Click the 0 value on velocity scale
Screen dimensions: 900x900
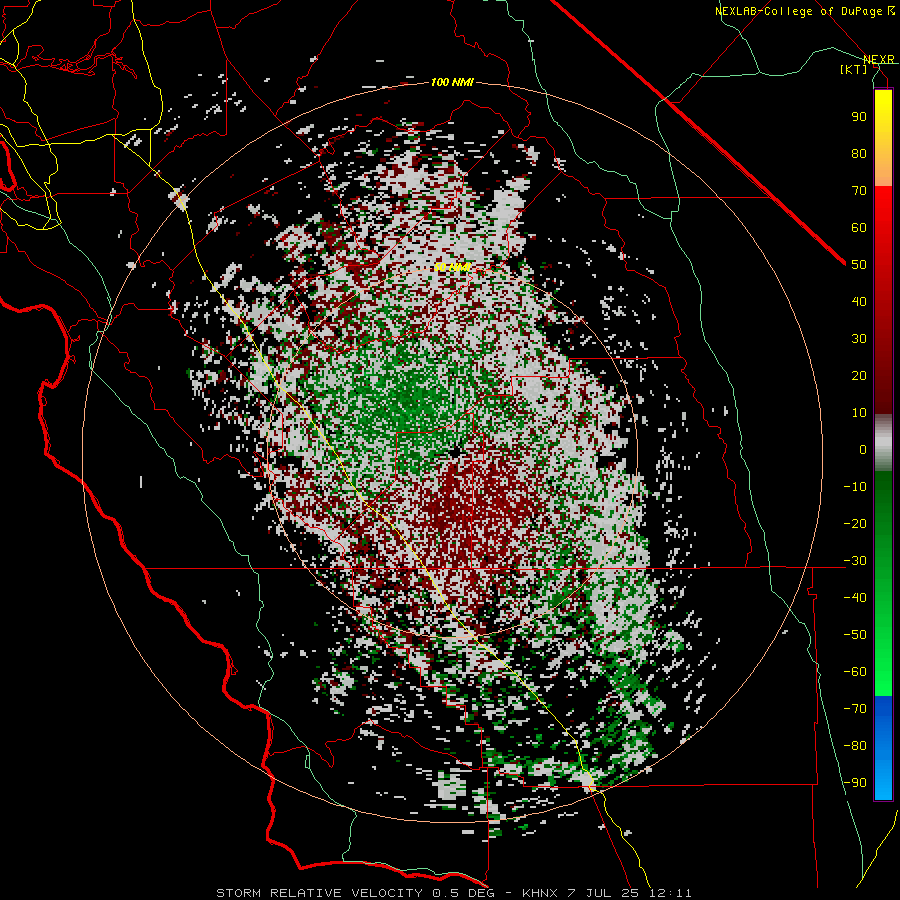point(863,450)
